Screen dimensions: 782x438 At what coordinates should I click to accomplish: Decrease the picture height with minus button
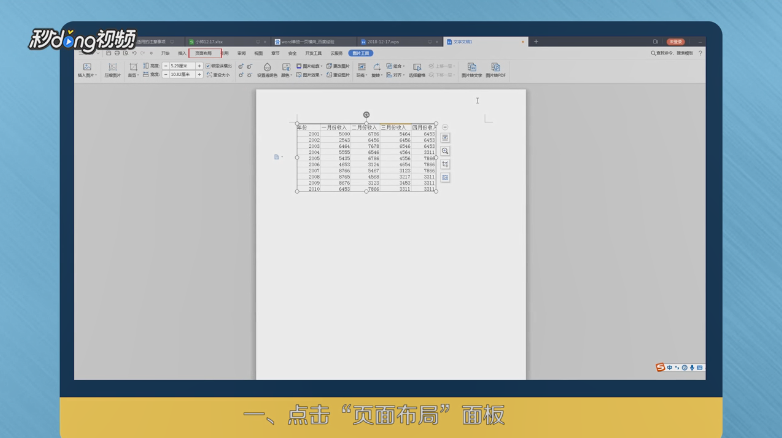coord(166,66)
